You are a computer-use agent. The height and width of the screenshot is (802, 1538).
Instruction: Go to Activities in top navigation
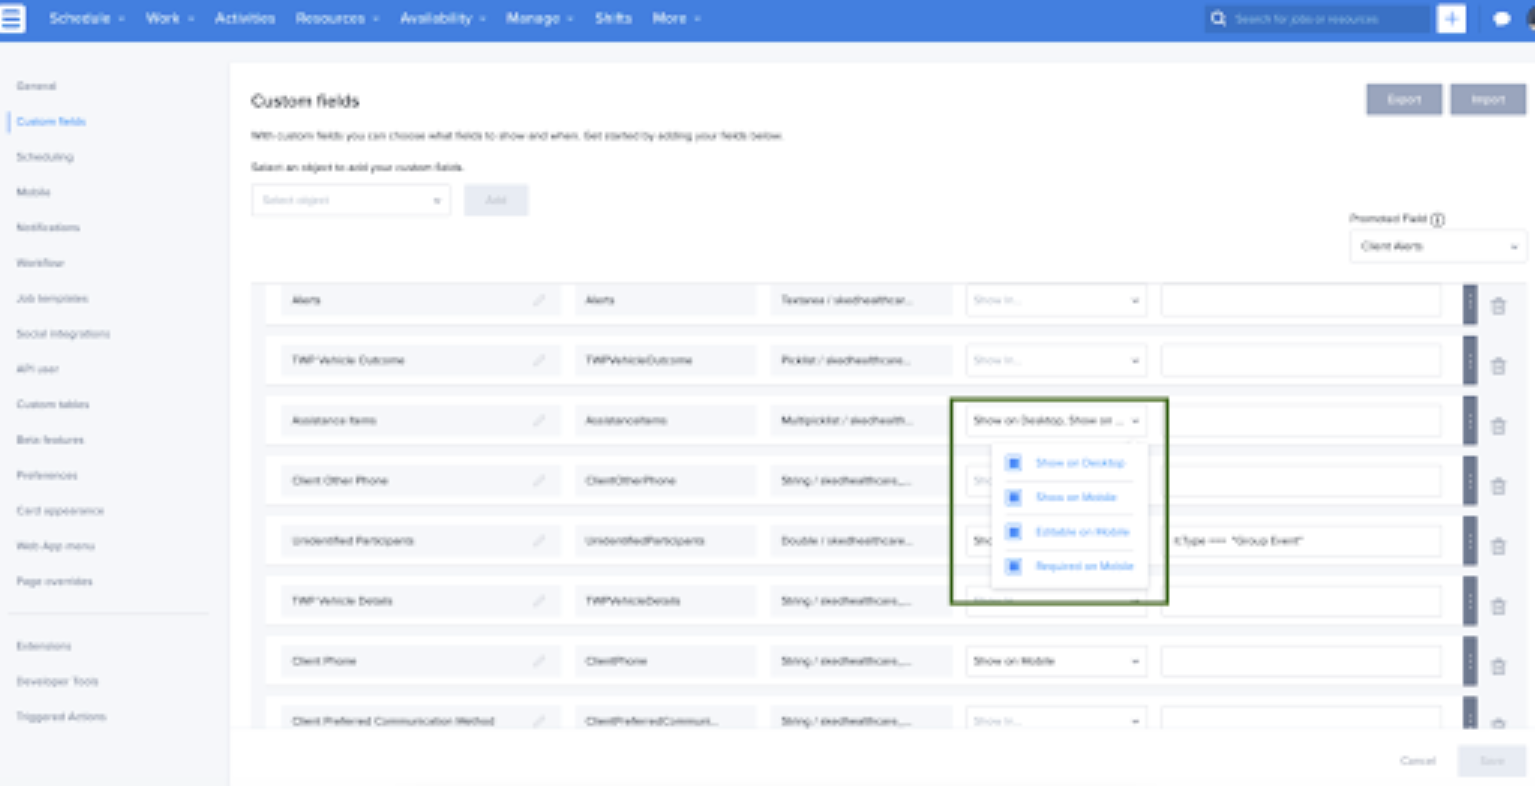[245, 18]
